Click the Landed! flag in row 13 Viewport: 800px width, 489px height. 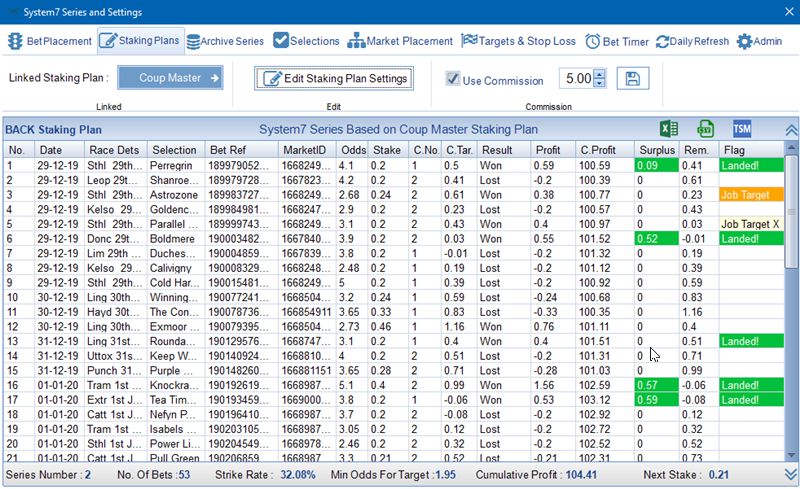coord(751,341)
